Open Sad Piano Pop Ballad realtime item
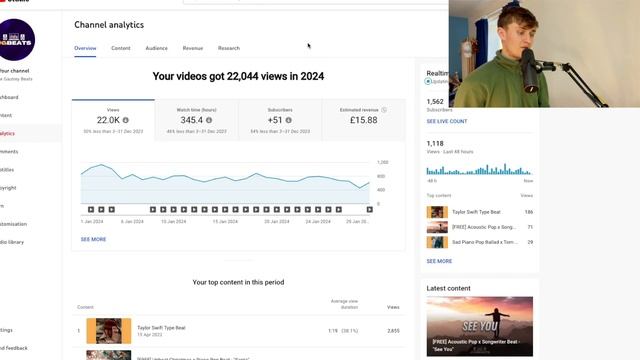The width and height of the screenshot is (640, 360). click(485, 242)
